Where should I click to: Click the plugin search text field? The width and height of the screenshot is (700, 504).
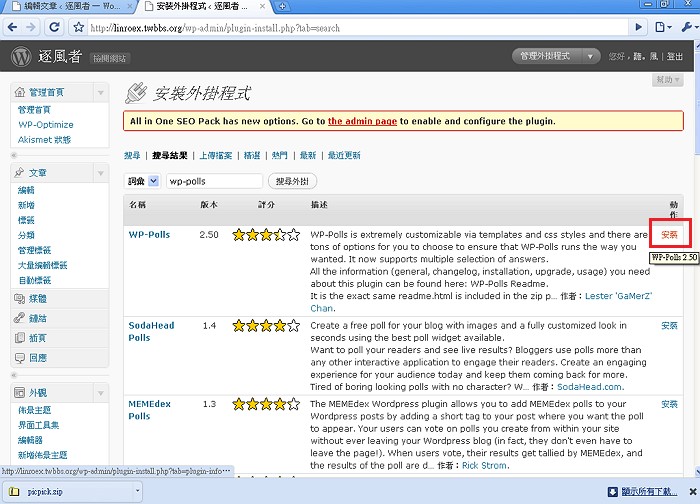(214, 181)
